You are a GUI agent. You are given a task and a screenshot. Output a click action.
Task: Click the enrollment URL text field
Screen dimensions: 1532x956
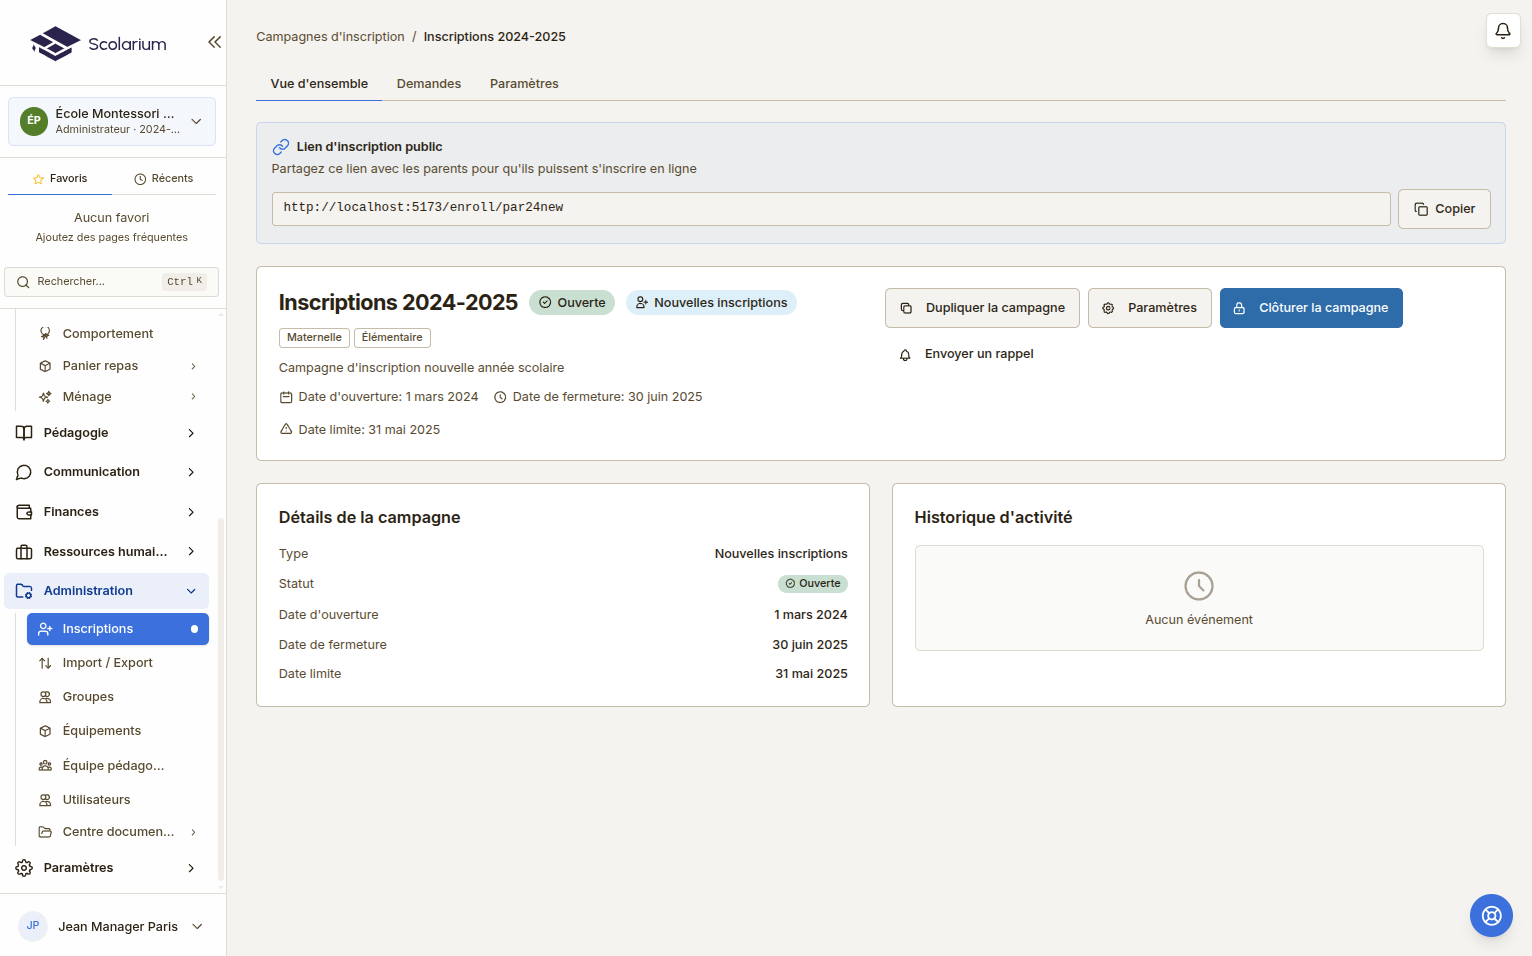[x=830, y=208]
